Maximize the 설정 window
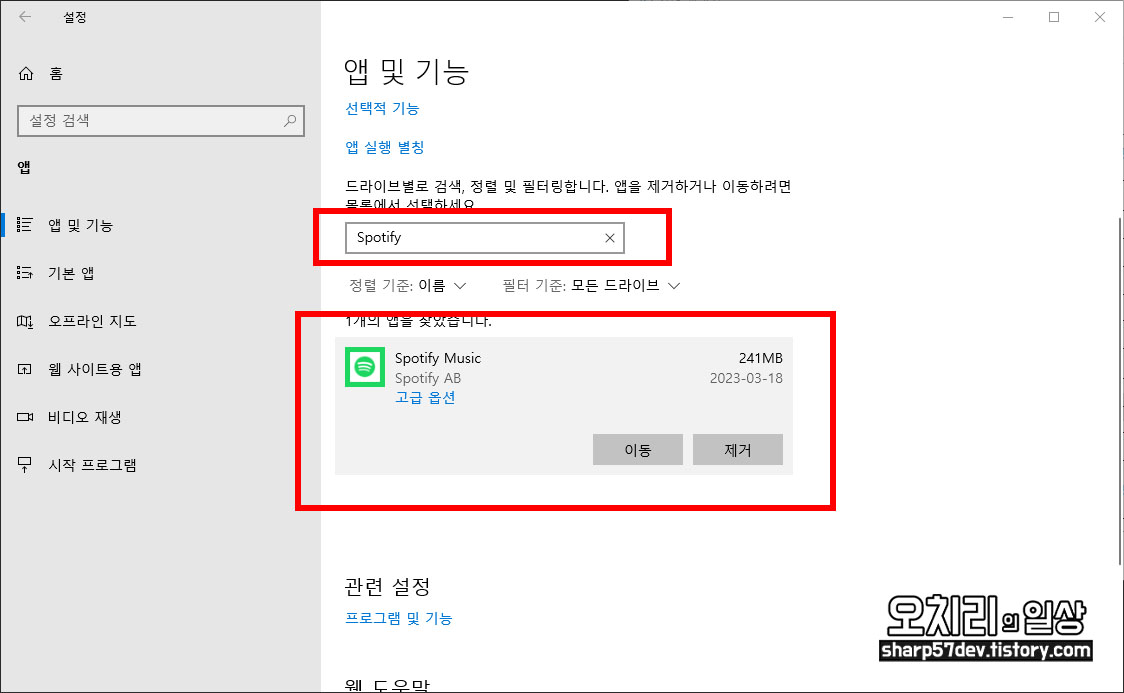This screenshot has height=693, width=1124. tap(1054, 16)
